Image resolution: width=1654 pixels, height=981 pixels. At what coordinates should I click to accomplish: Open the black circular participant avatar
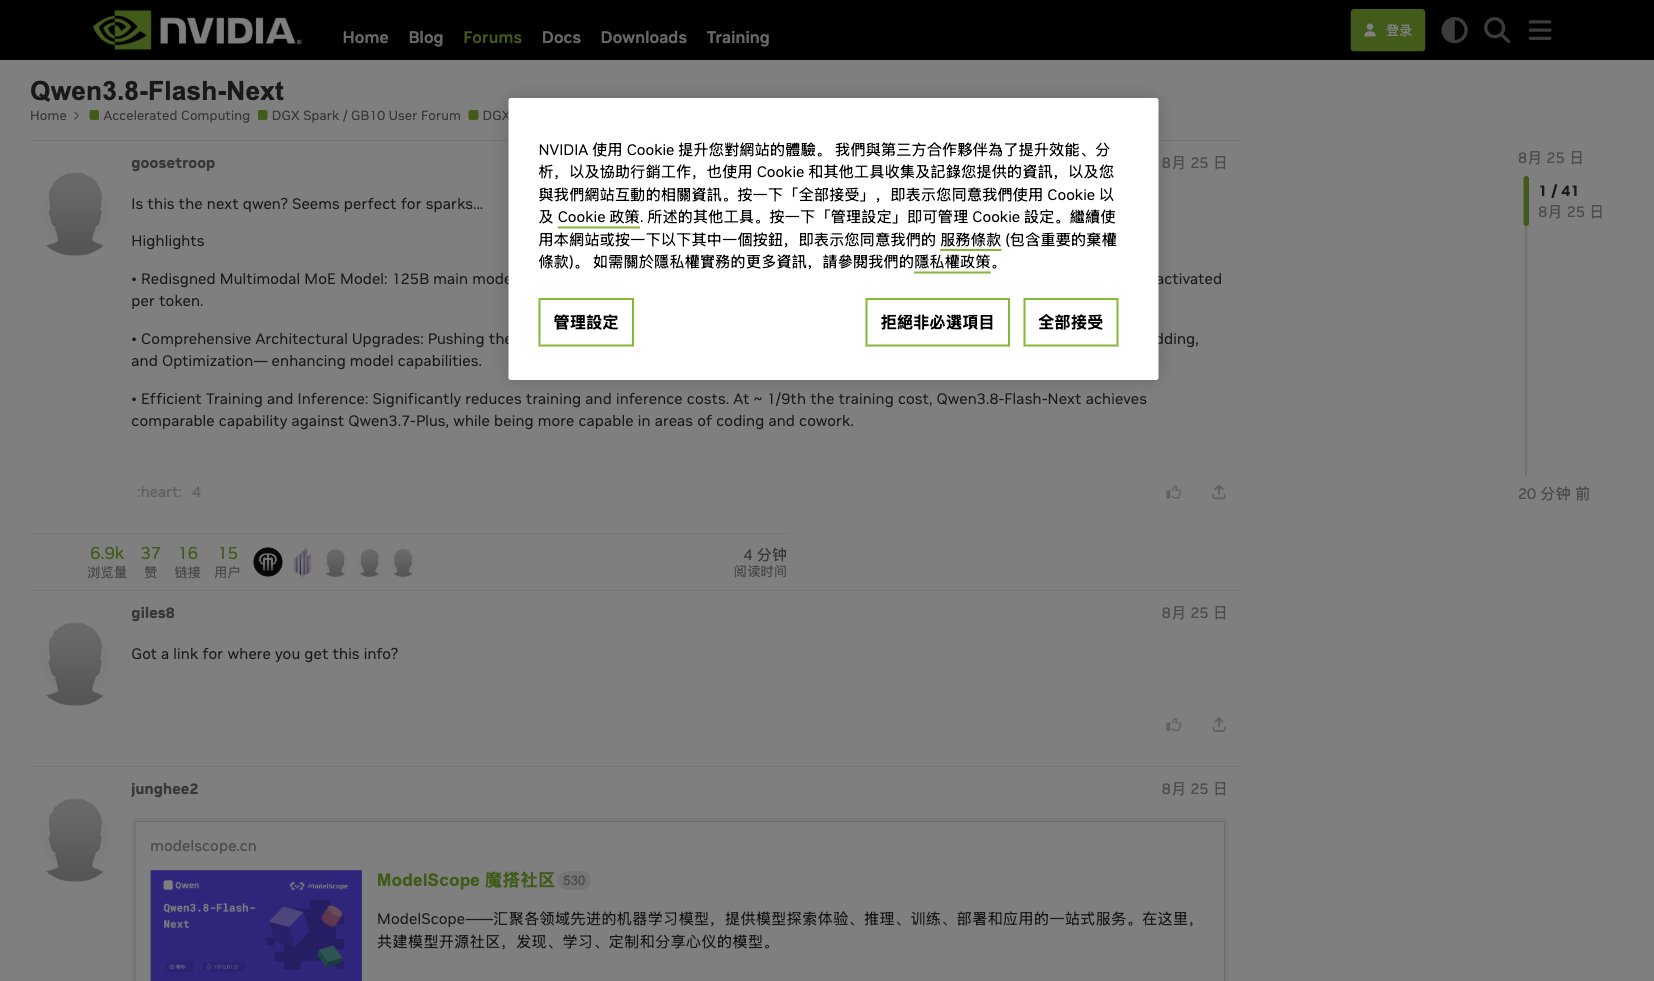tap(268, 562)
